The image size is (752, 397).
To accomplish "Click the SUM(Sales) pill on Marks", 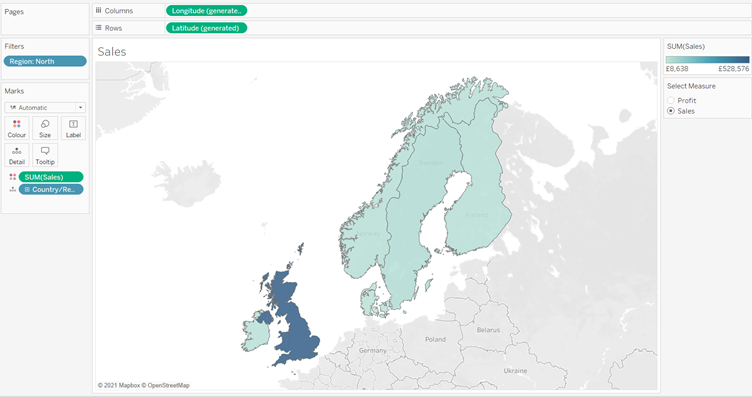I will (x=51, y=177).
